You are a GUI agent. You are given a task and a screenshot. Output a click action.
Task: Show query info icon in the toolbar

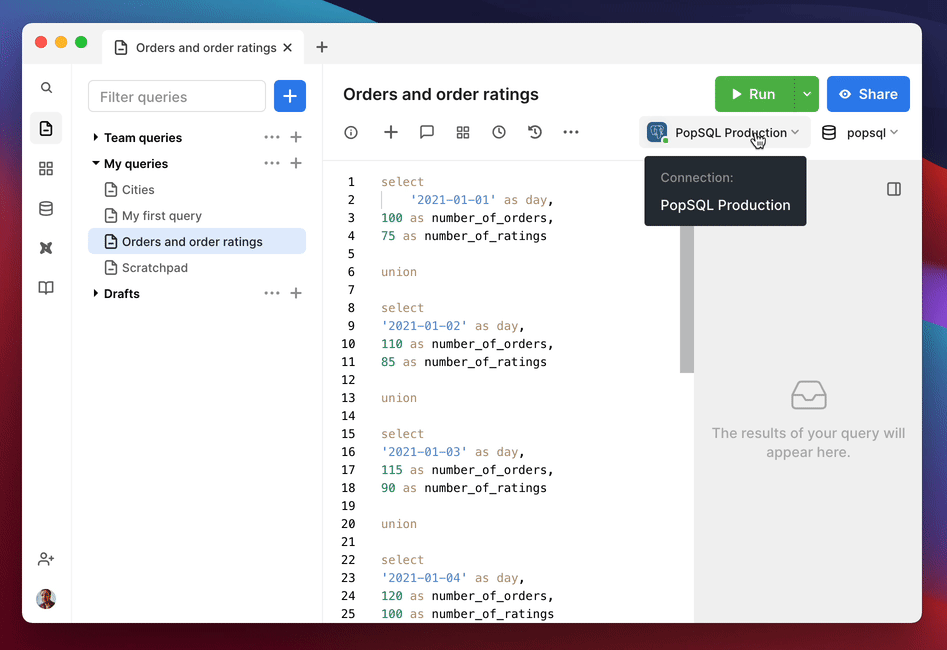point(351,132)
